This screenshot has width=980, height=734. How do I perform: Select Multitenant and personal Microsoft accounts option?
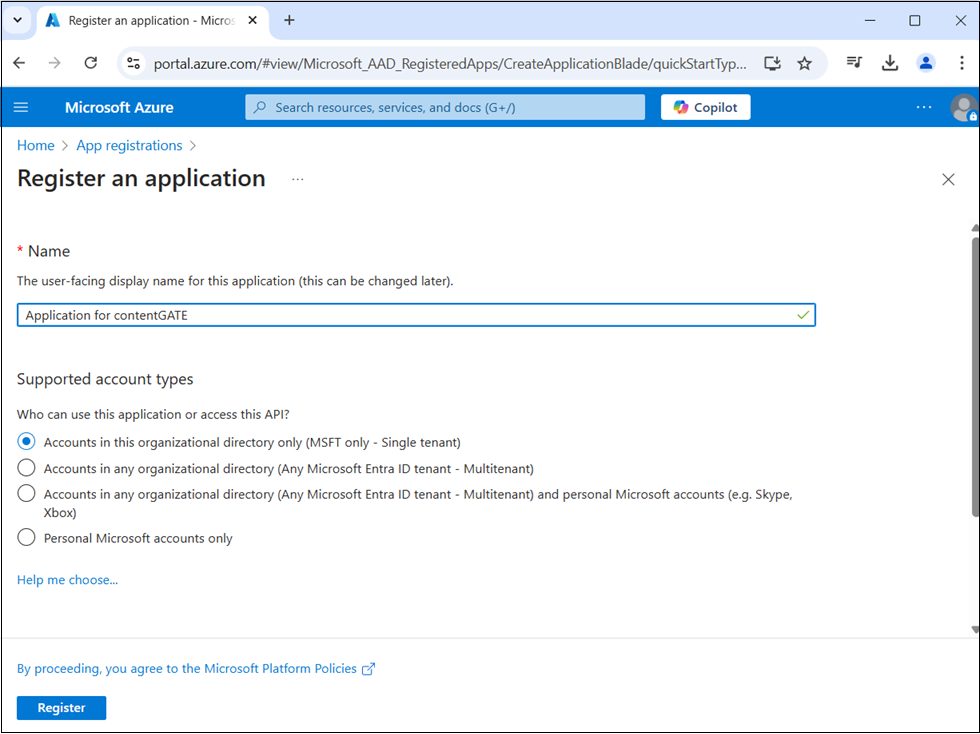click(x=27, y=494)
